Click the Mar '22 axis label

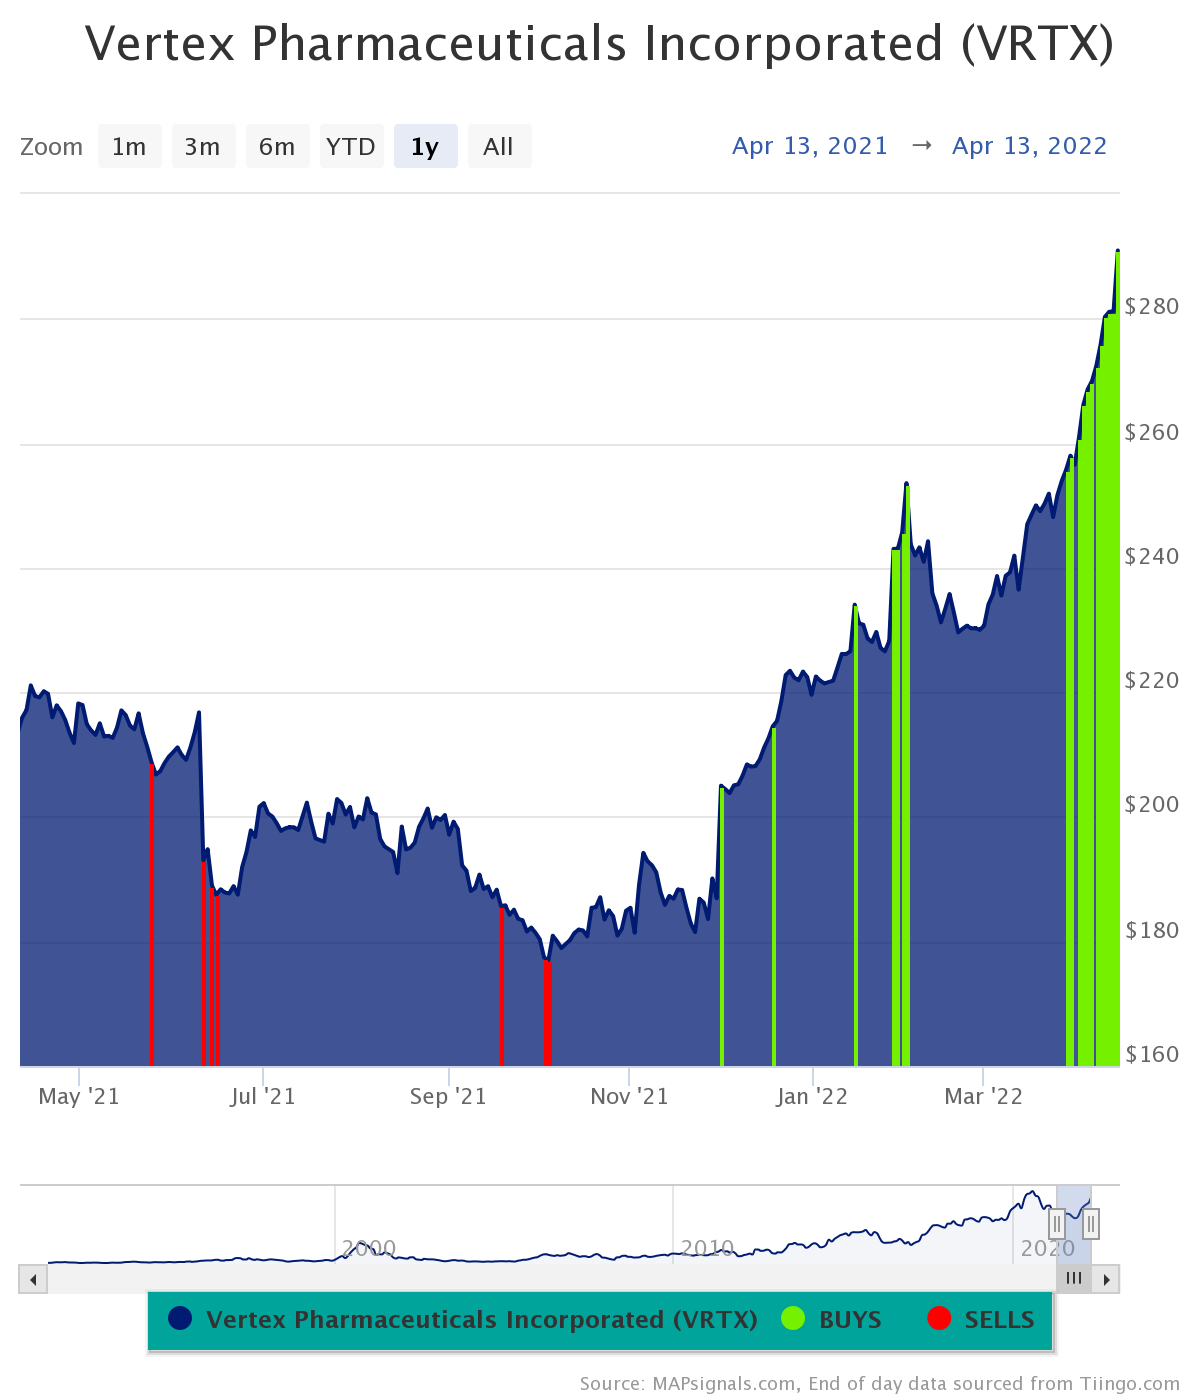tap(984, 1097)
